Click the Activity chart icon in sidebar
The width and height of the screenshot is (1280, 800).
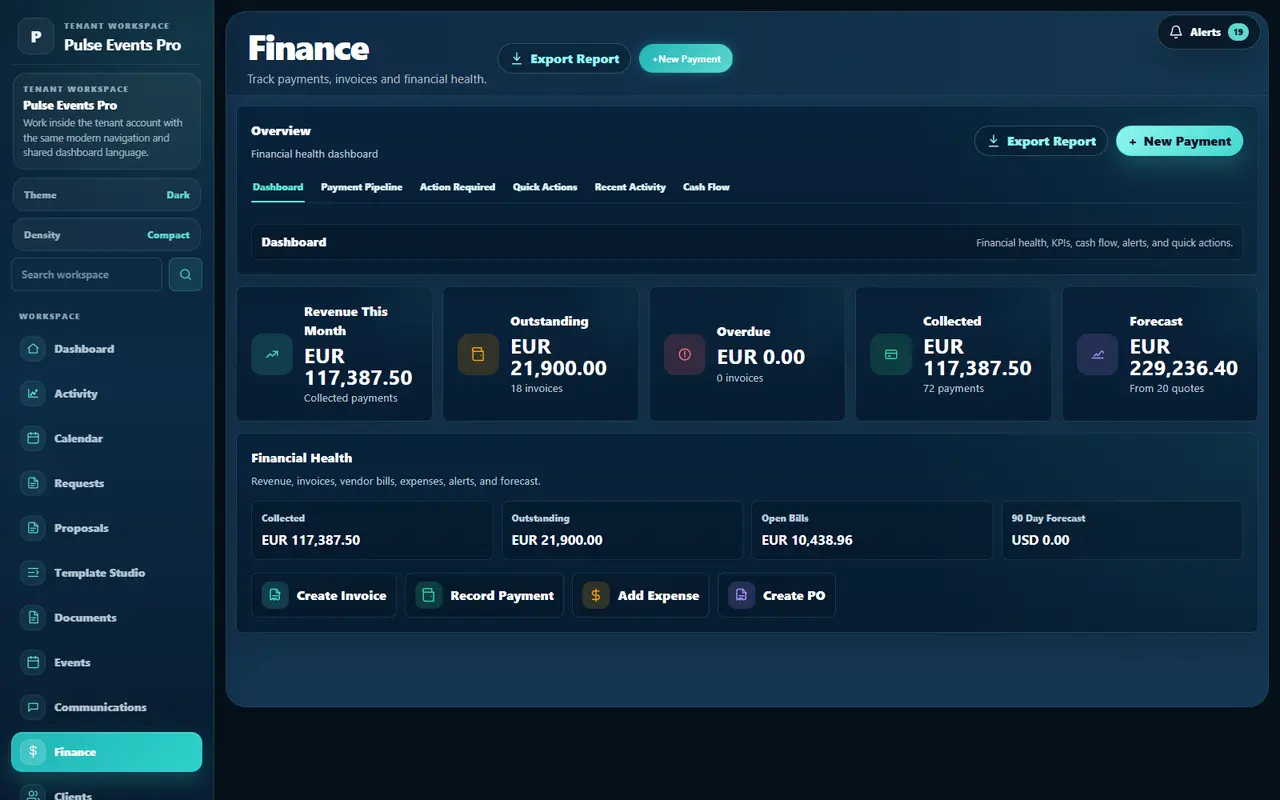(33, 394)
